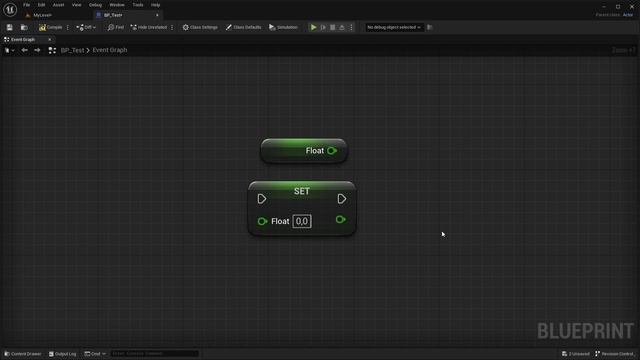The height and width of the screenshot is (360, 640).
Task: Open the File menu
Action: point(27,5)
